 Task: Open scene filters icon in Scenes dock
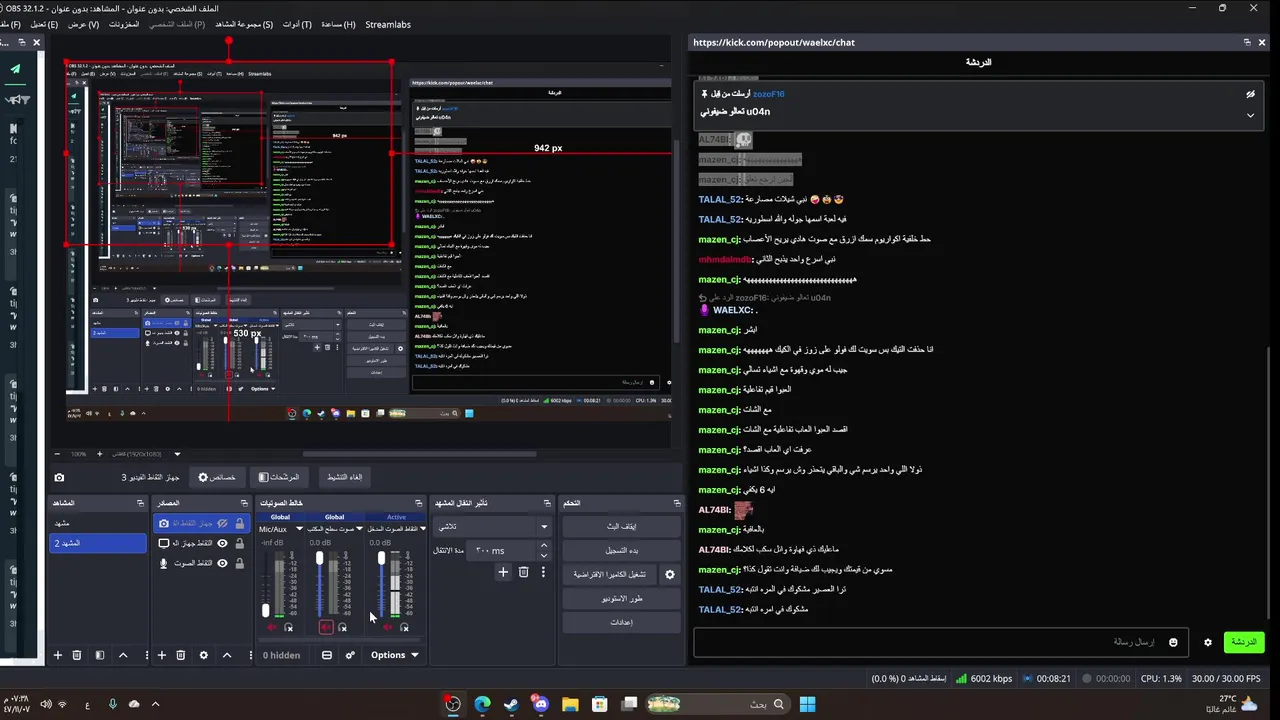100,655
